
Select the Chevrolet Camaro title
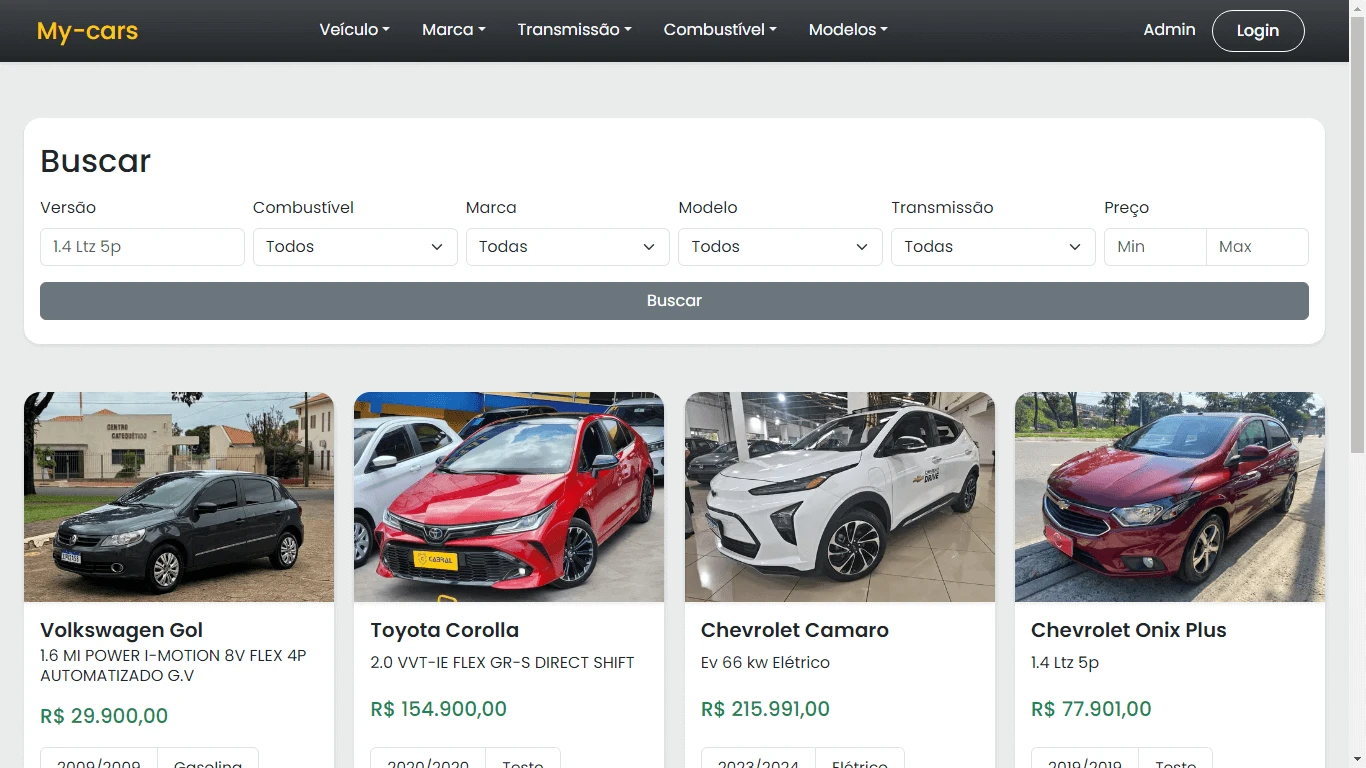point(794,630)
